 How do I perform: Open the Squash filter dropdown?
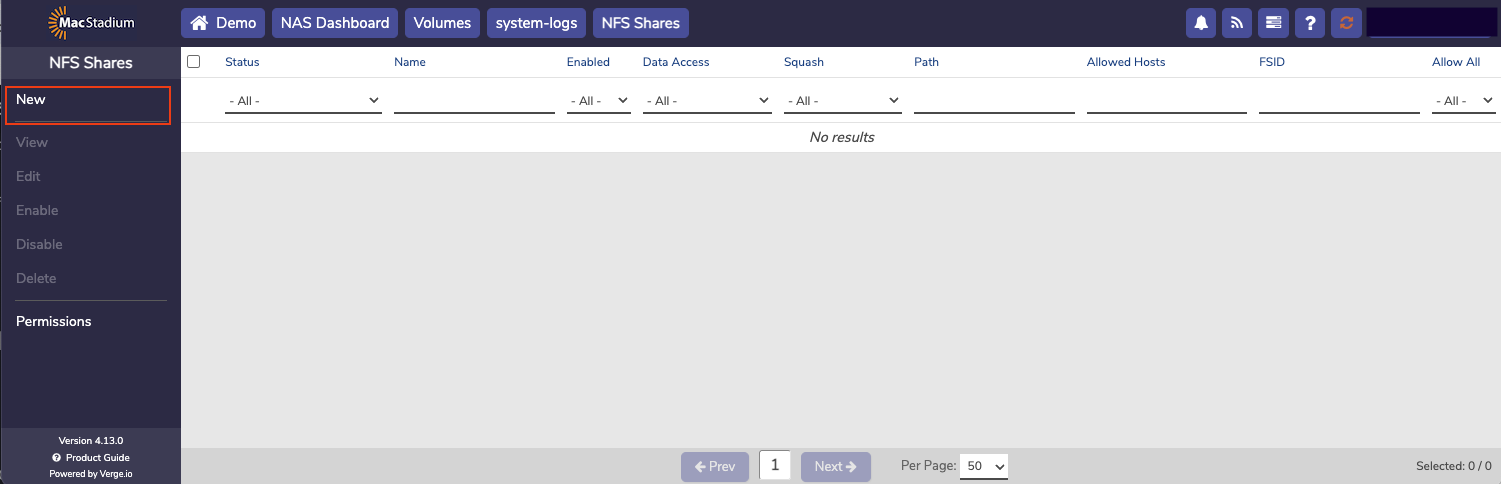[x=842, y=101]
